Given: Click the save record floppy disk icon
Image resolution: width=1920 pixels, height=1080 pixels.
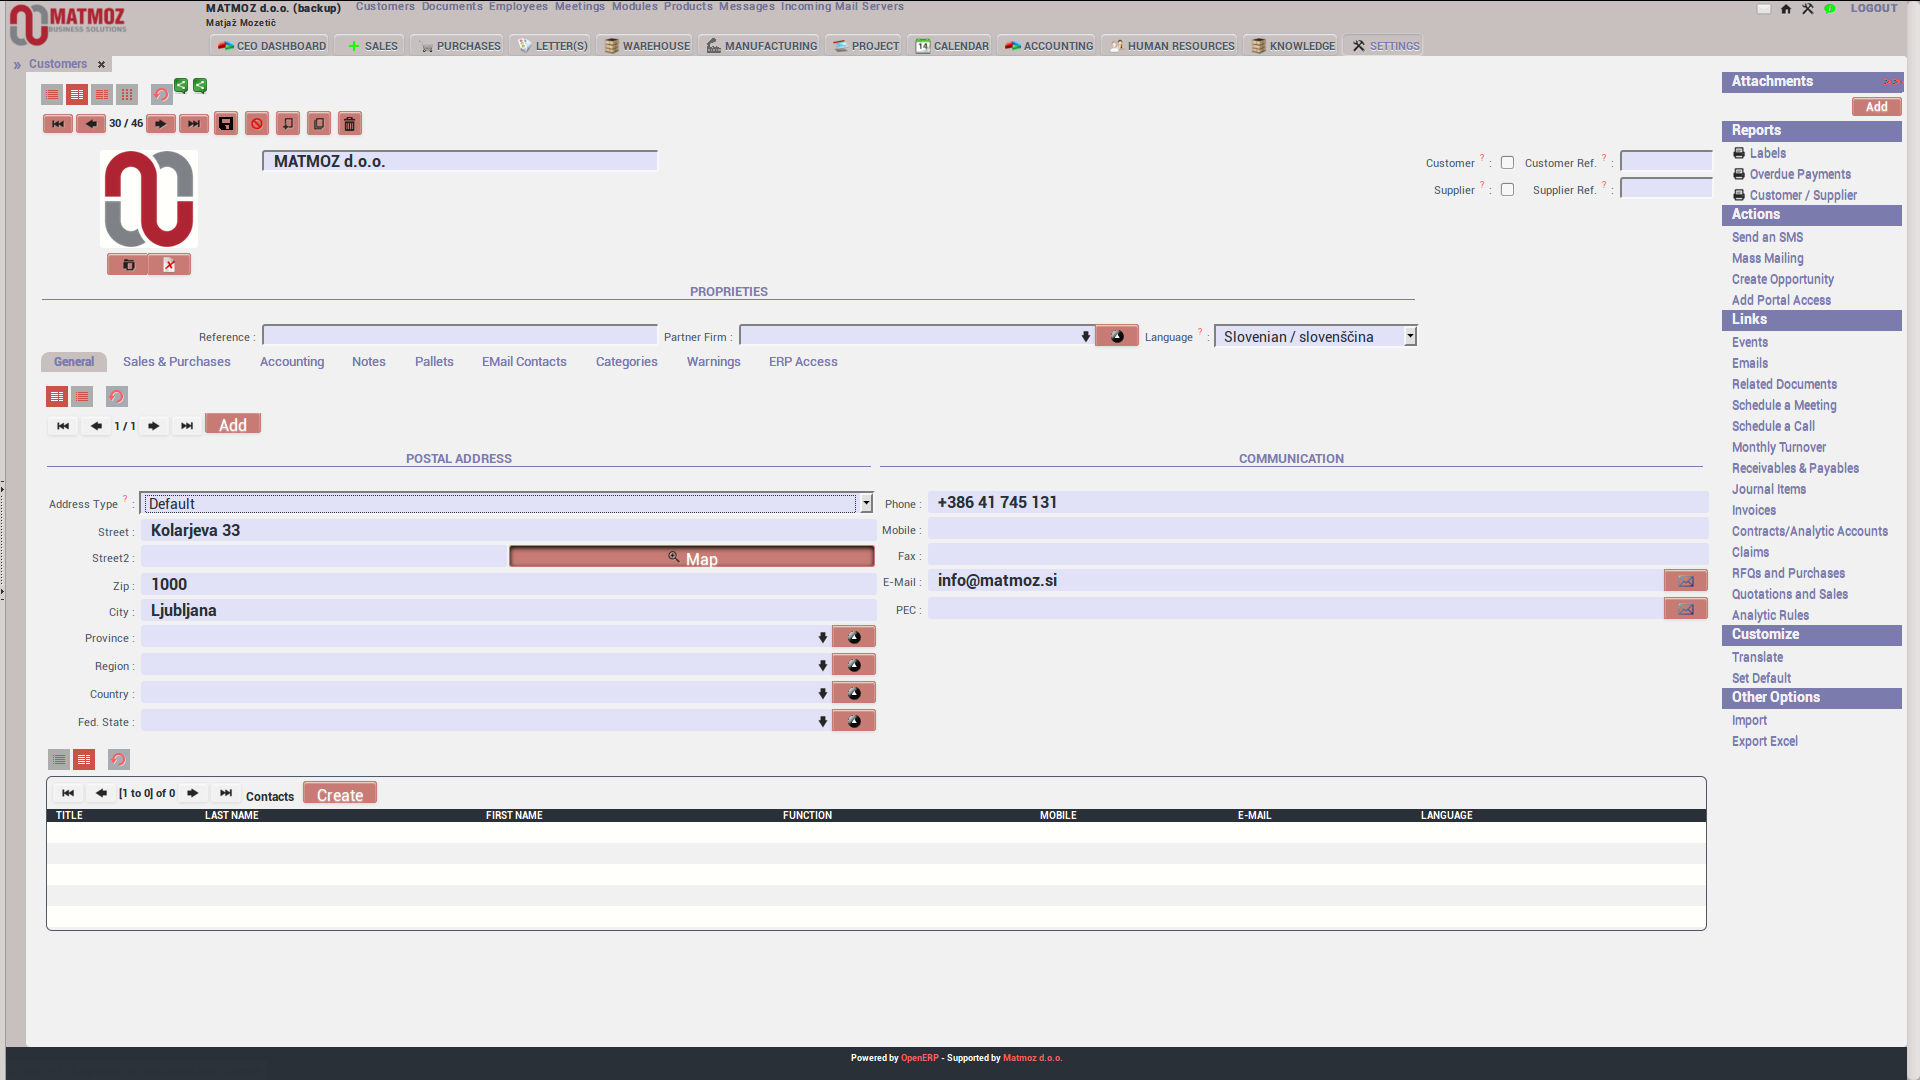Looking at the screenshot, I should (226, 124).
